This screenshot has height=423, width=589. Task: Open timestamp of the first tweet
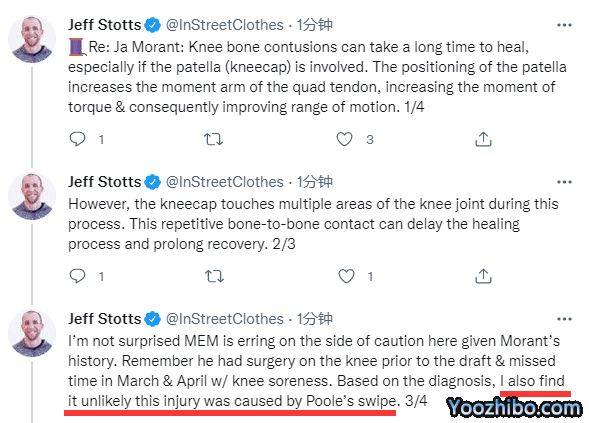point(314,25)
